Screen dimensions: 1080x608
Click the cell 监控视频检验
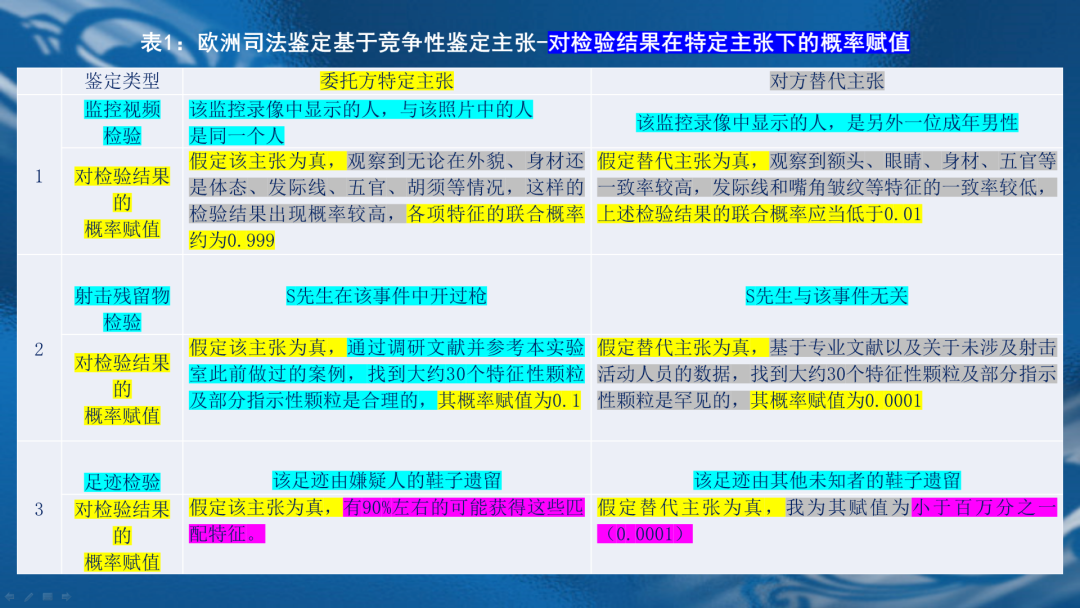click(122, 123)
